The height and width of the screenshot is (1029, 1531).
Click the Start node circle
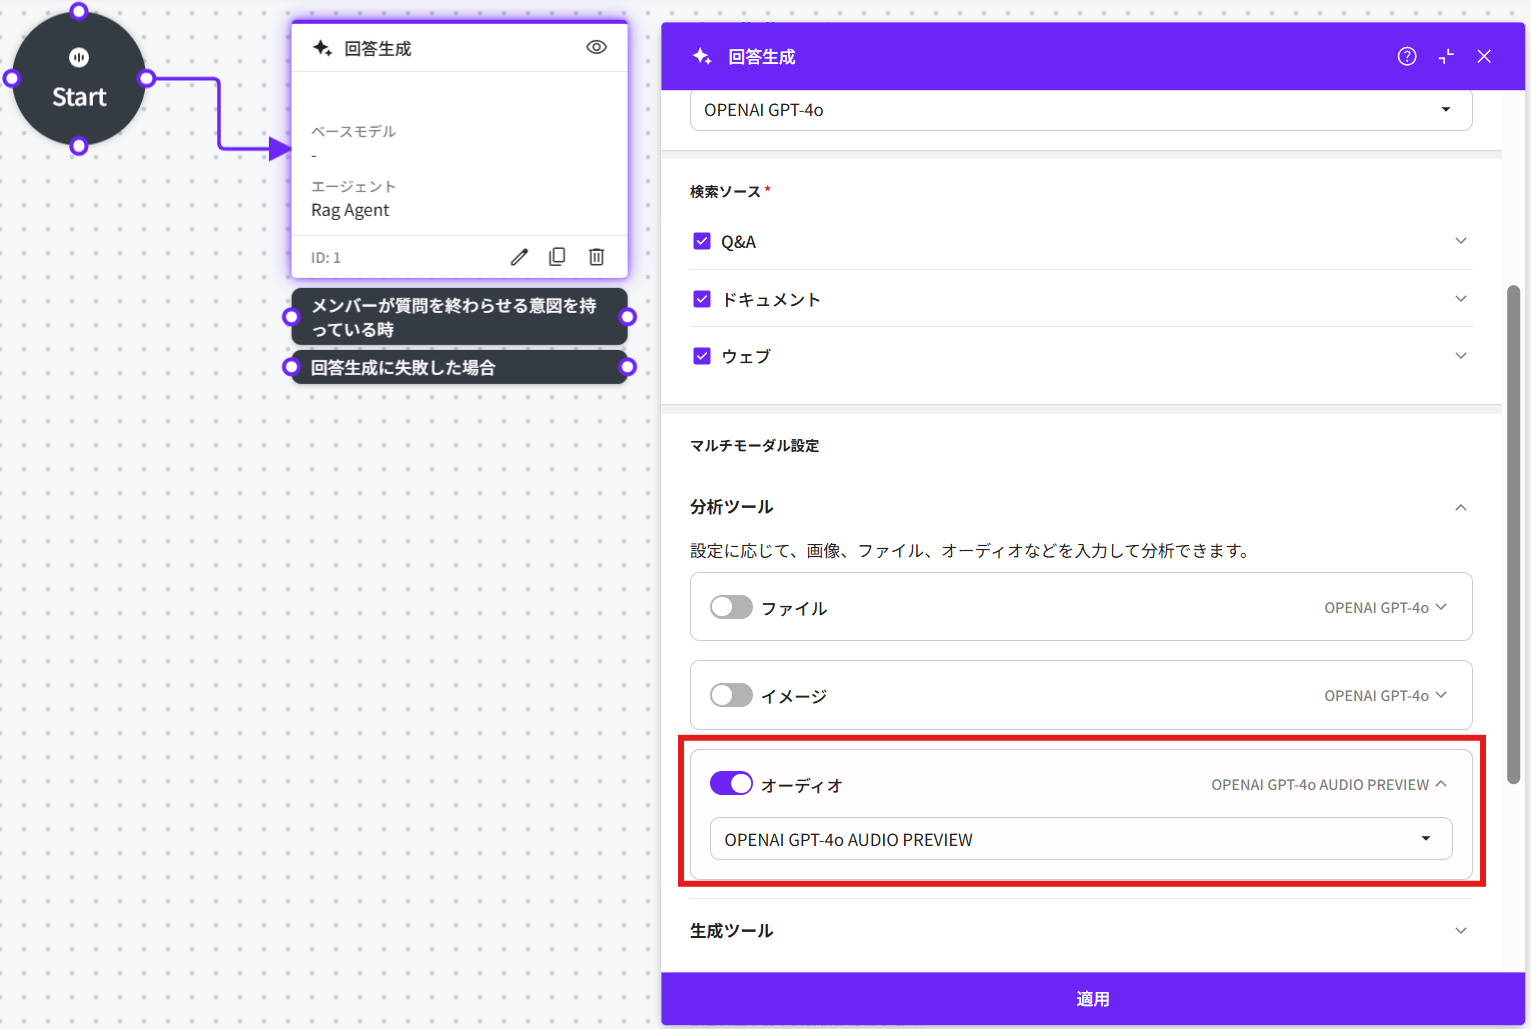click(x=79, y=80)
